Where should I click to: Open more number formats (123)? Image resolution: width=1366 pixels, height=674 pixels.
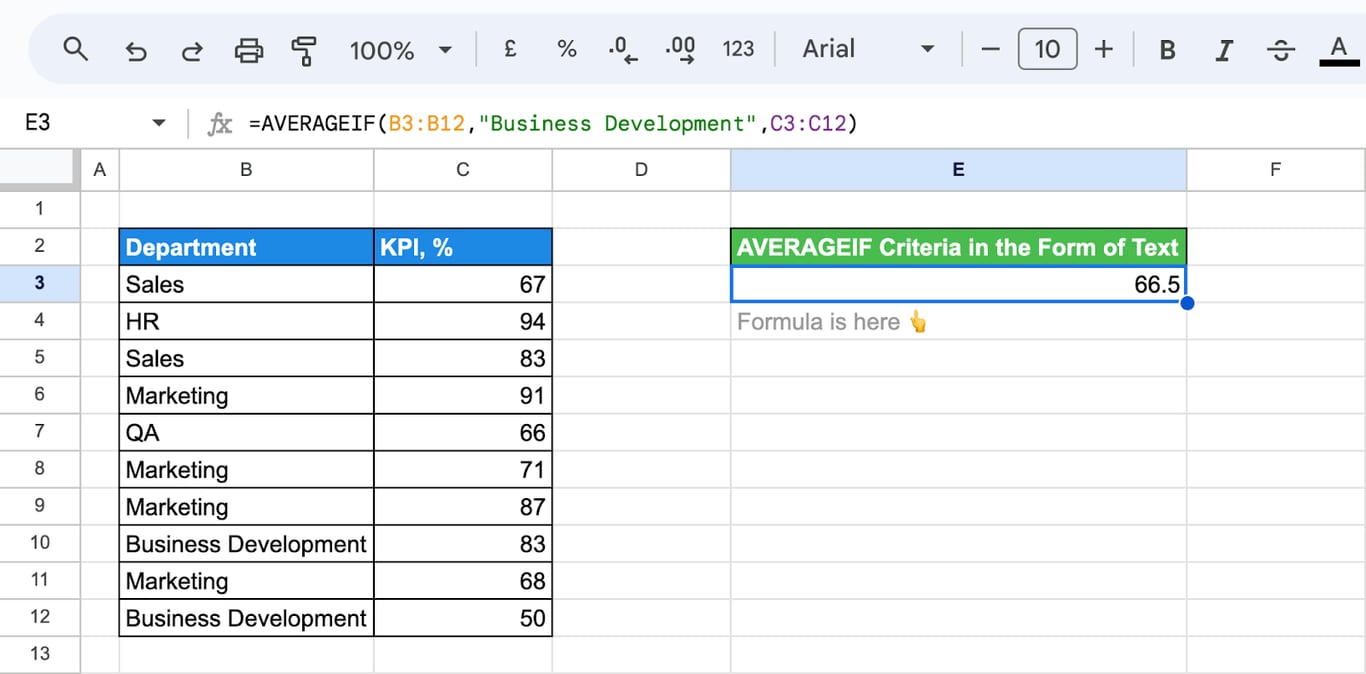click(738, 49)
